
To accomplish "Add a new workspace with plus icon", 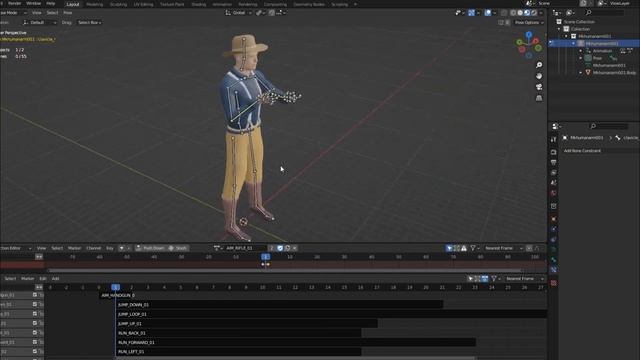I will 355,4.
